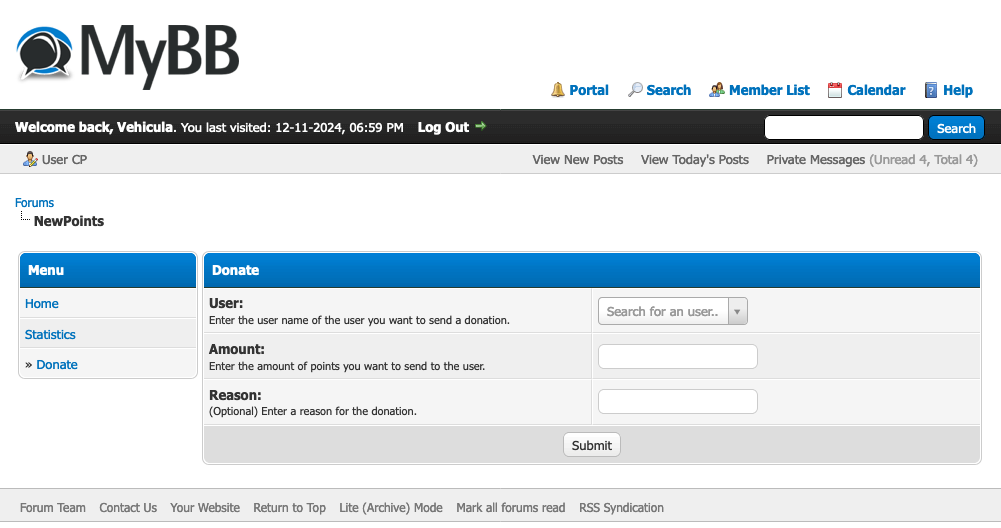This screenshot has width=1001, height=528.
Task: Click the Search magnifier icon in the top menu
Action: [635, 90]
